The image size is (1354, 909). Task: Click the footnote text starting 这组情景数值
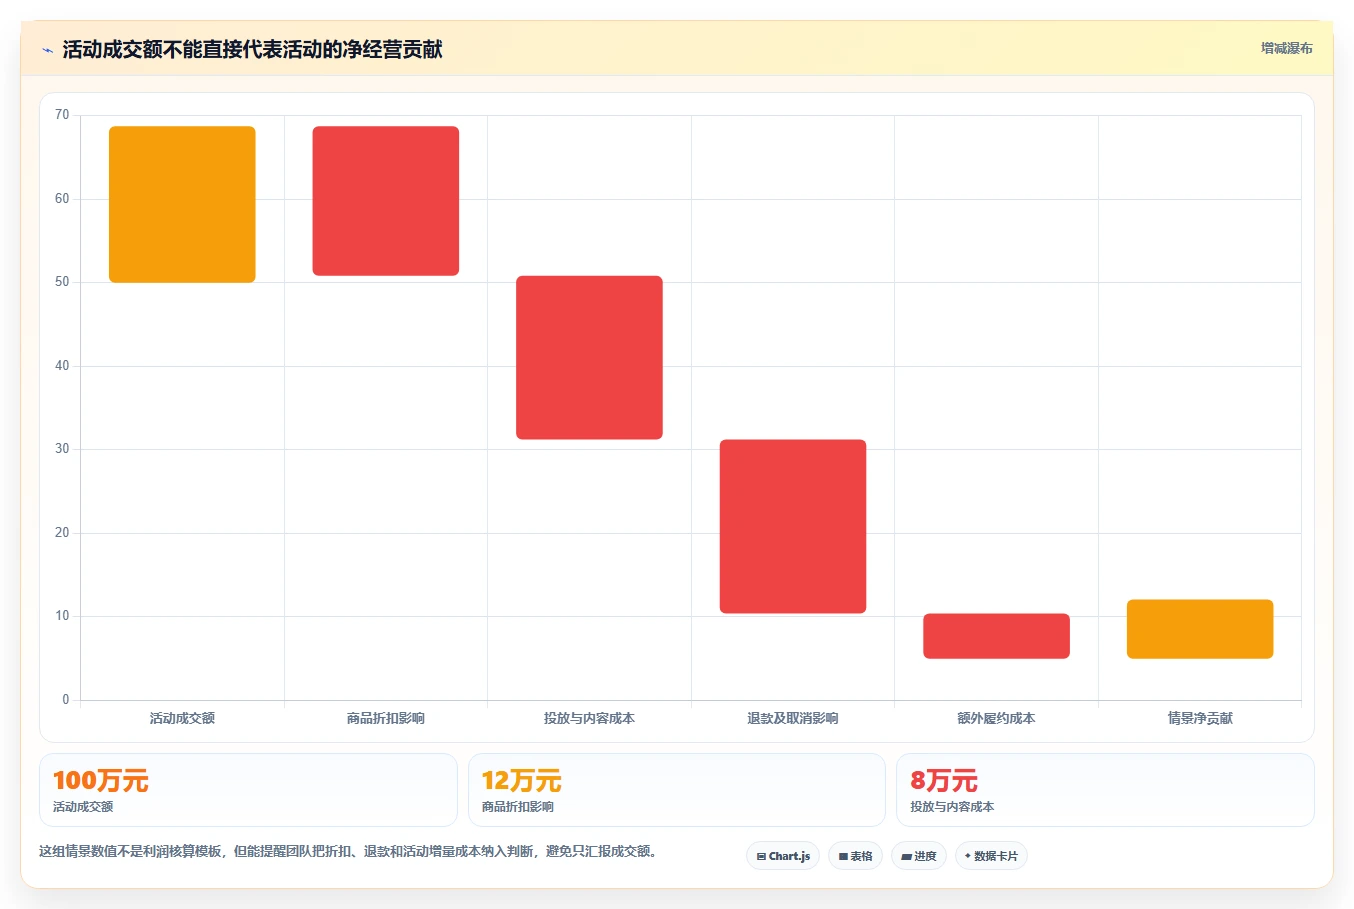pyautogui.click(x=349, y=852)
